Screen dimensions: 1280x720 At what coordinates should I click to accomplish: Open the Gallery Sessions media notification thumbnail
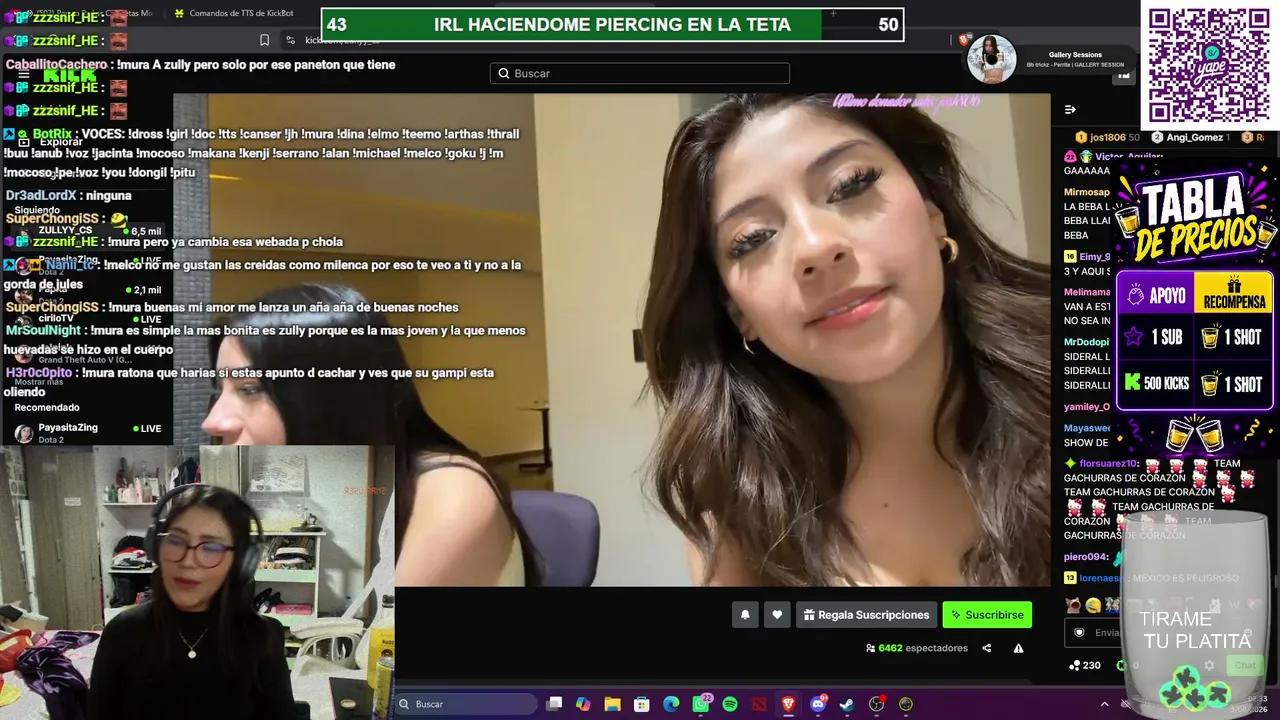coord(991,59)
